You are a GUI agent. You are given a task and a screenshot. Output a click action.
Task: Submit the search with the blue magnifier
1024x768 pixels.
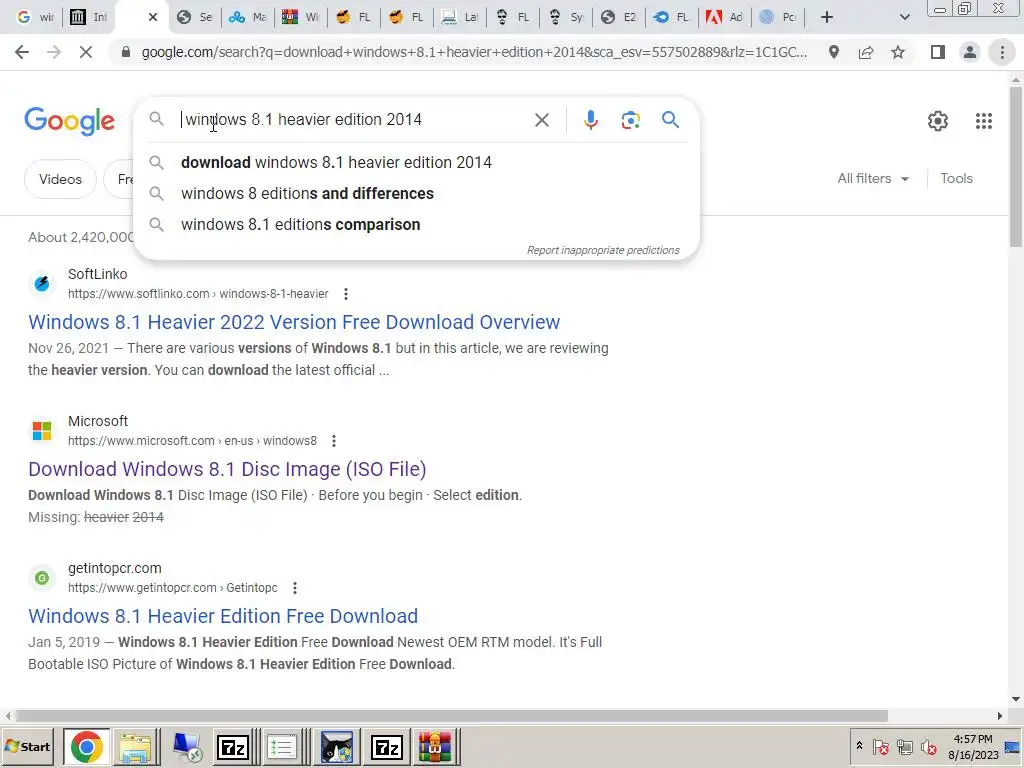[x=670, y=120]
